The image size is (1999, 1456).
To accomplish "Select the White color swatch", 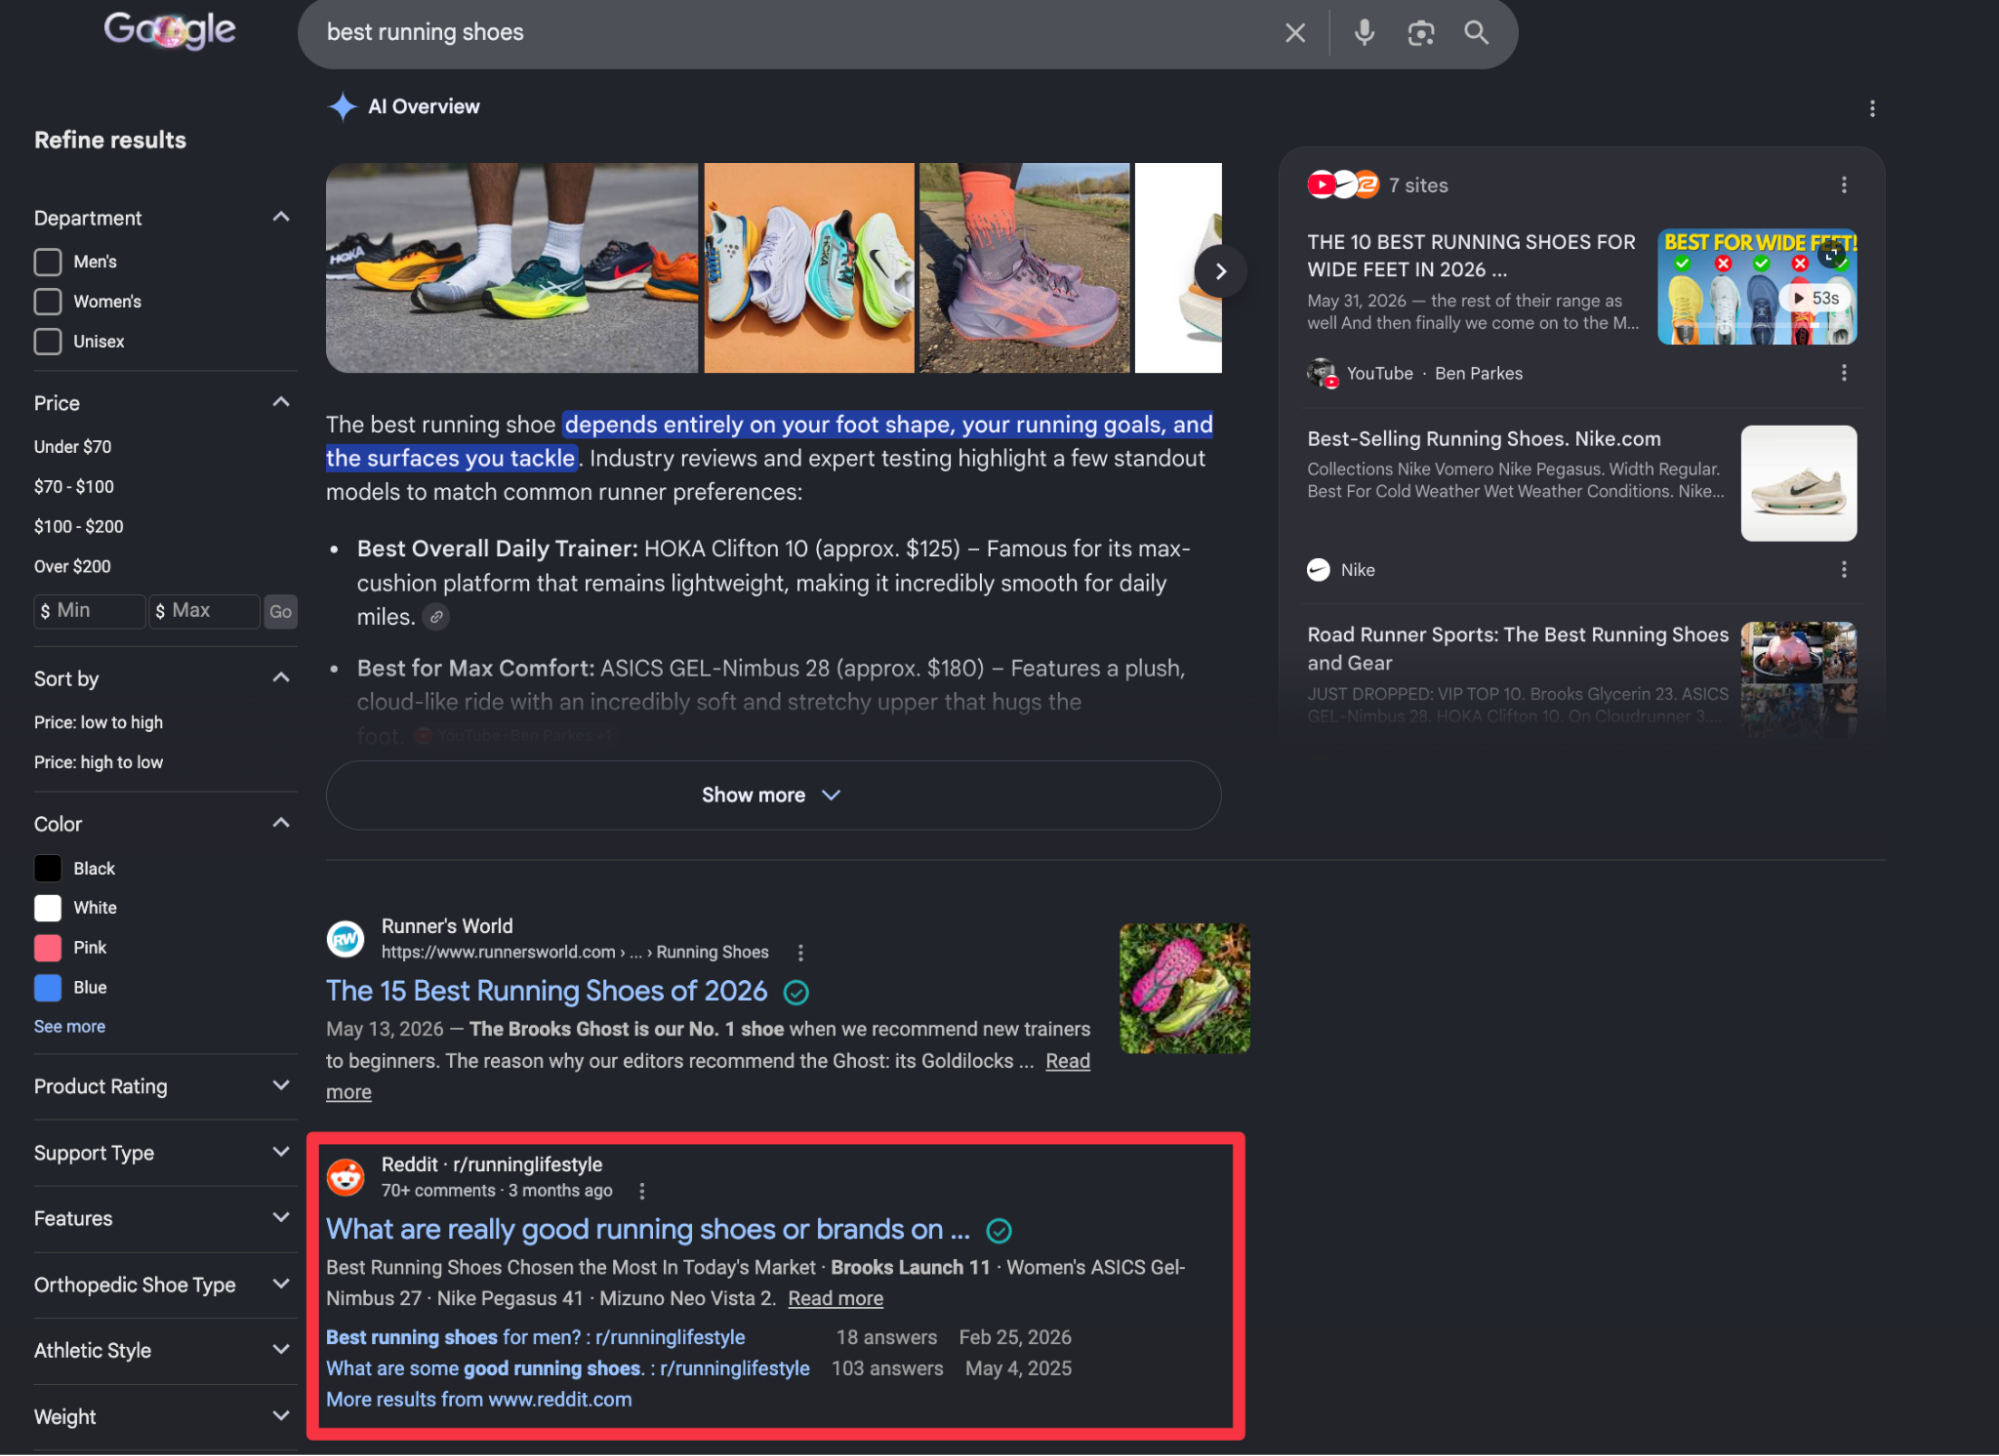I will point(48,909).
